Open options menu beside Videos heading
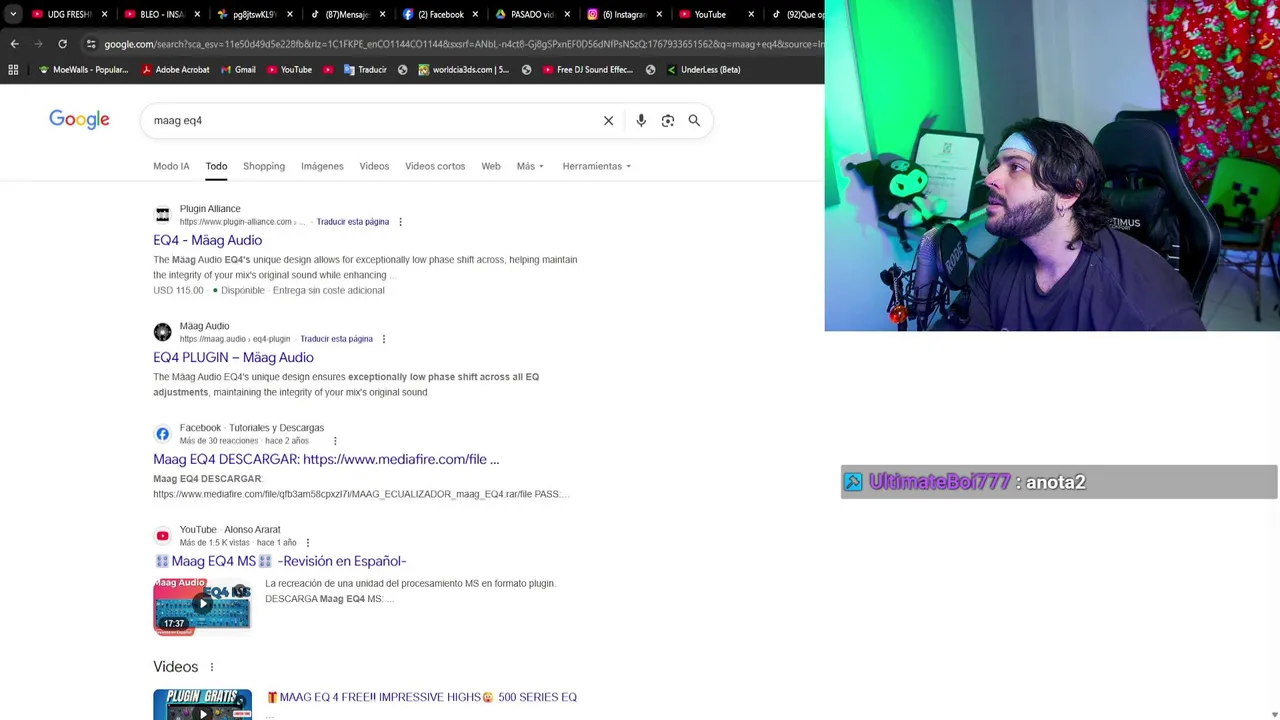 (x=211, y=667)
